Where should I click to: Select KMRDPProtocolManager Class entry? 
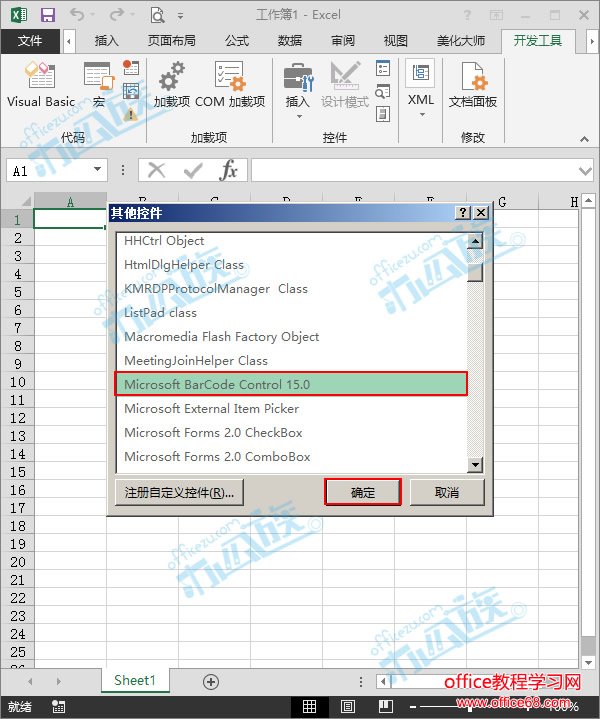tap(291, 289)
